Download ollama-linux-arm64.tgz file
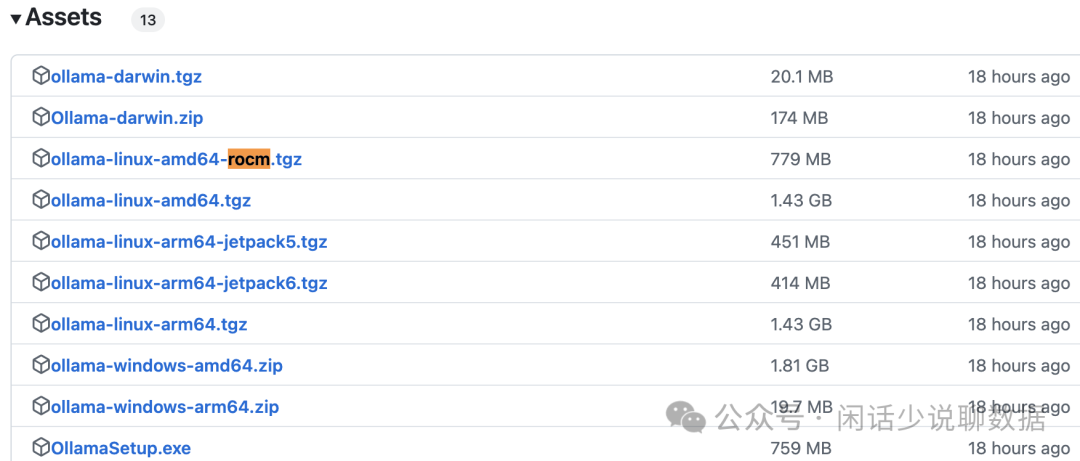1080x461 pixels. (149, 325)
